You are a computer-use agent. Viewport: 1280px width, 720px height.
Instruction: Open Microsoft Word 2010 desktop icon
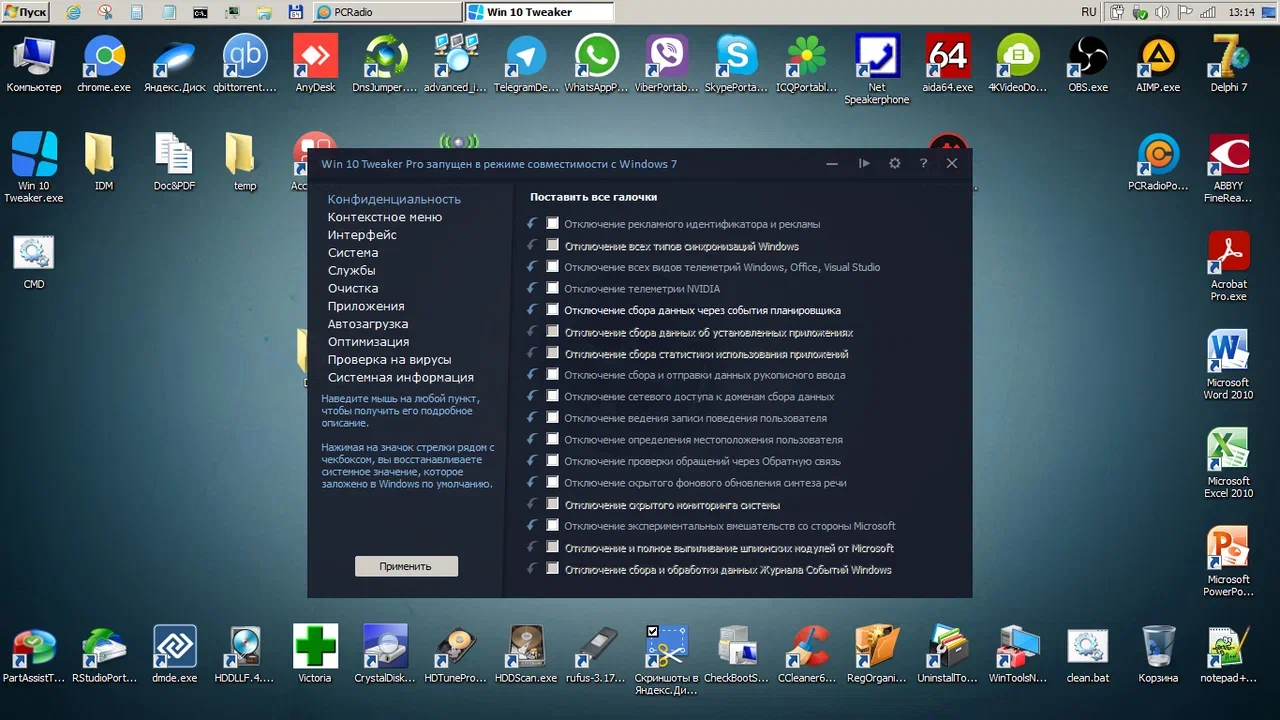click(x=1228, y=364)
